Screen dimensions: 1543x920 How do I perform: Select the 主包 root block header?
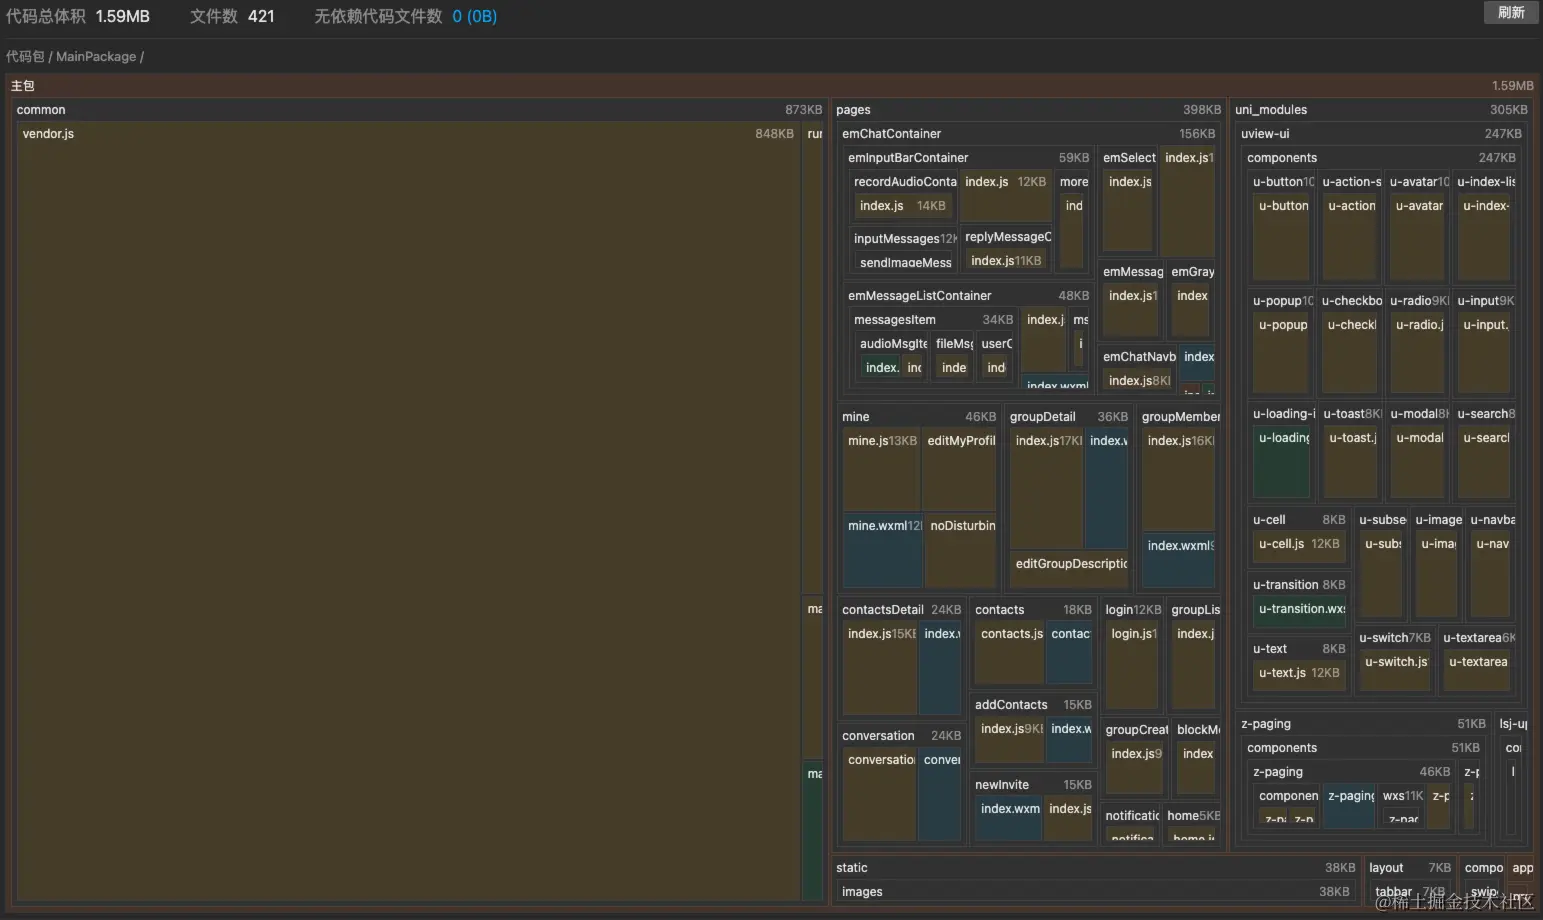[x=771, y=86]
